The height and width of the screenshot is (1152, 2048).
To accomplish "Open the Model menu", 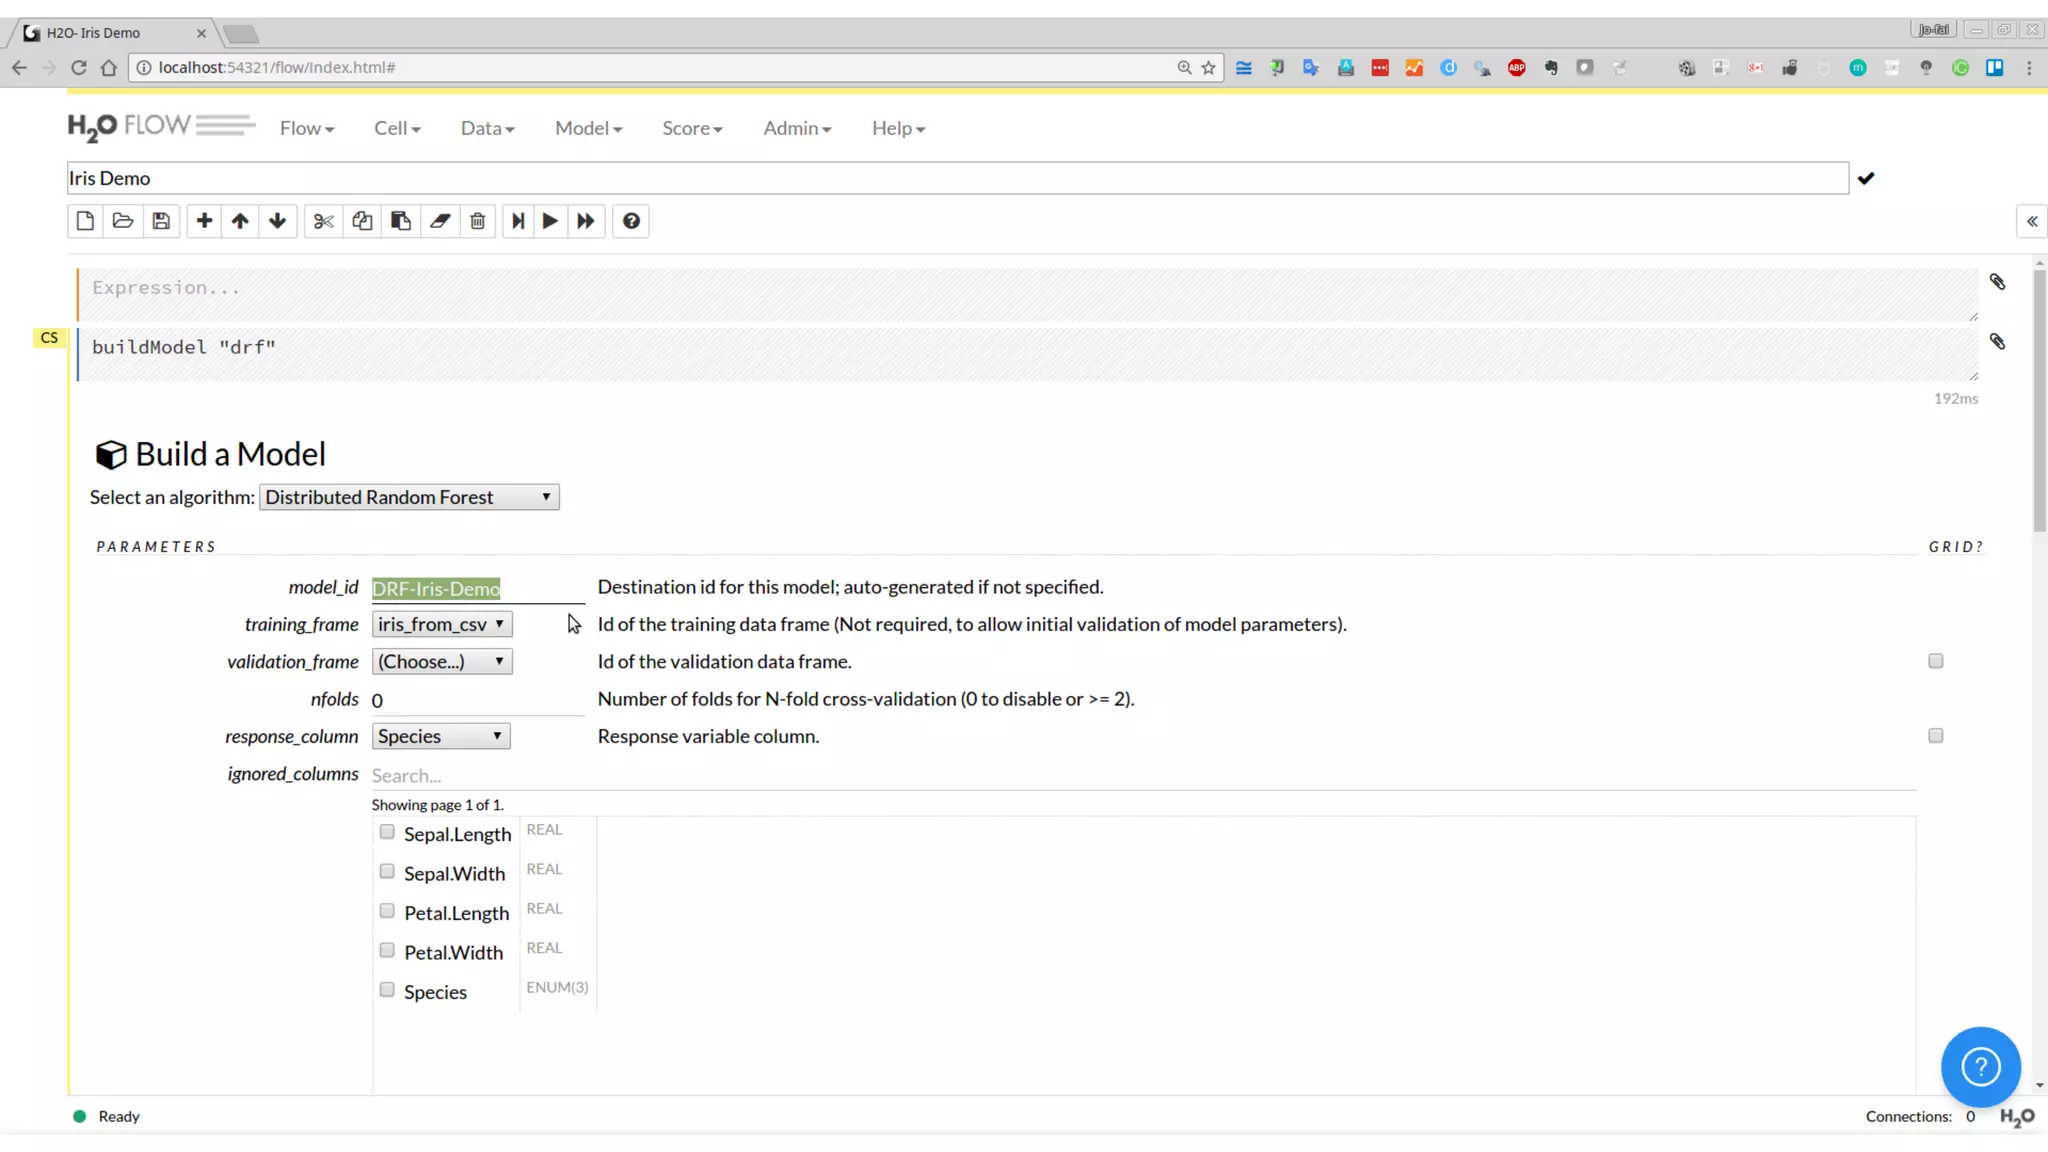I will coord(588,128).
